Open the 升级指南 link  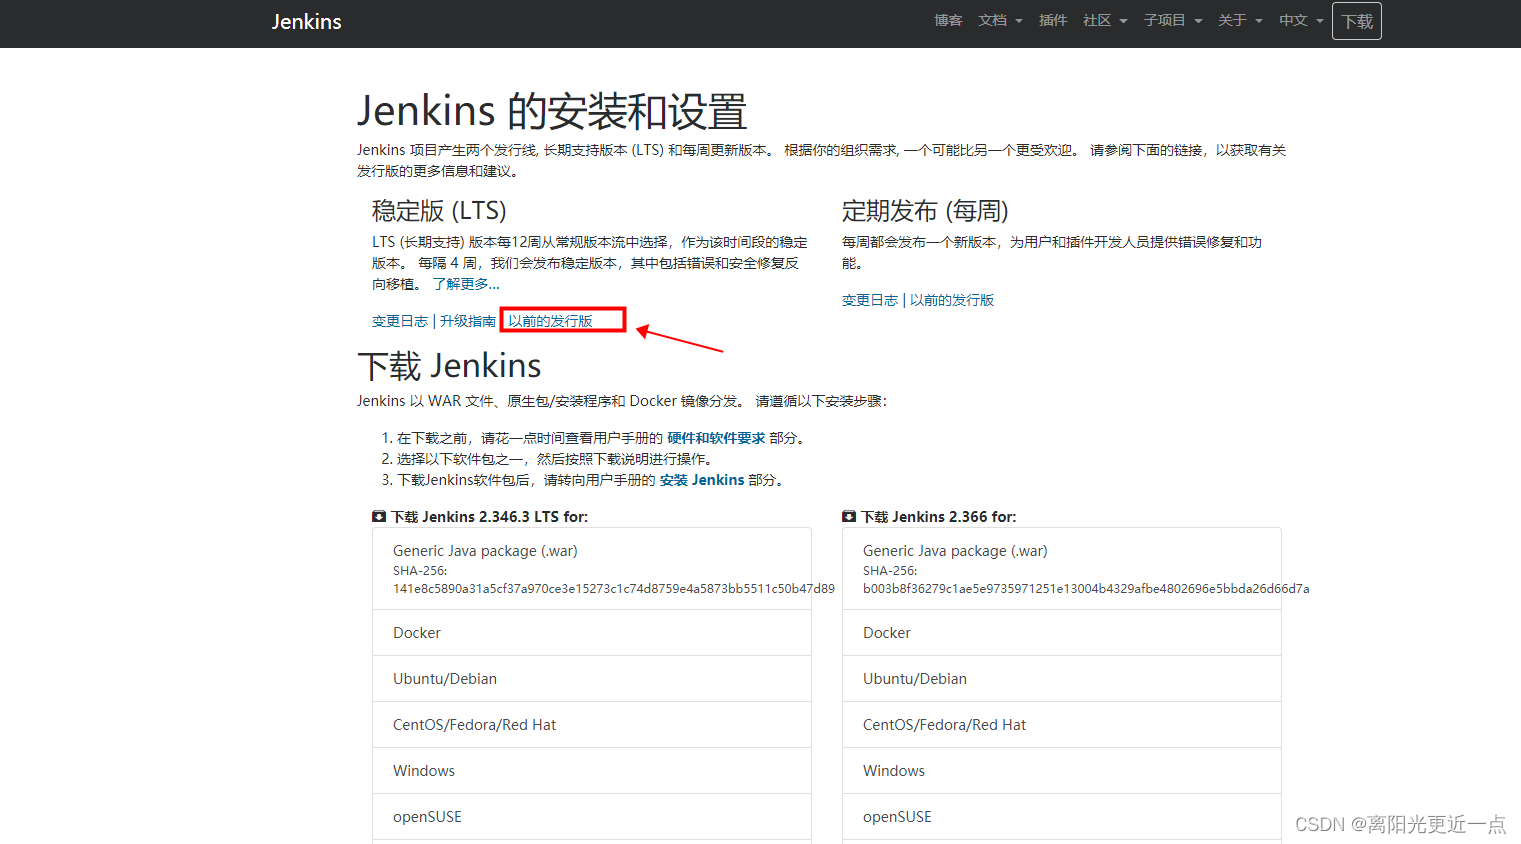pos(468,321)
